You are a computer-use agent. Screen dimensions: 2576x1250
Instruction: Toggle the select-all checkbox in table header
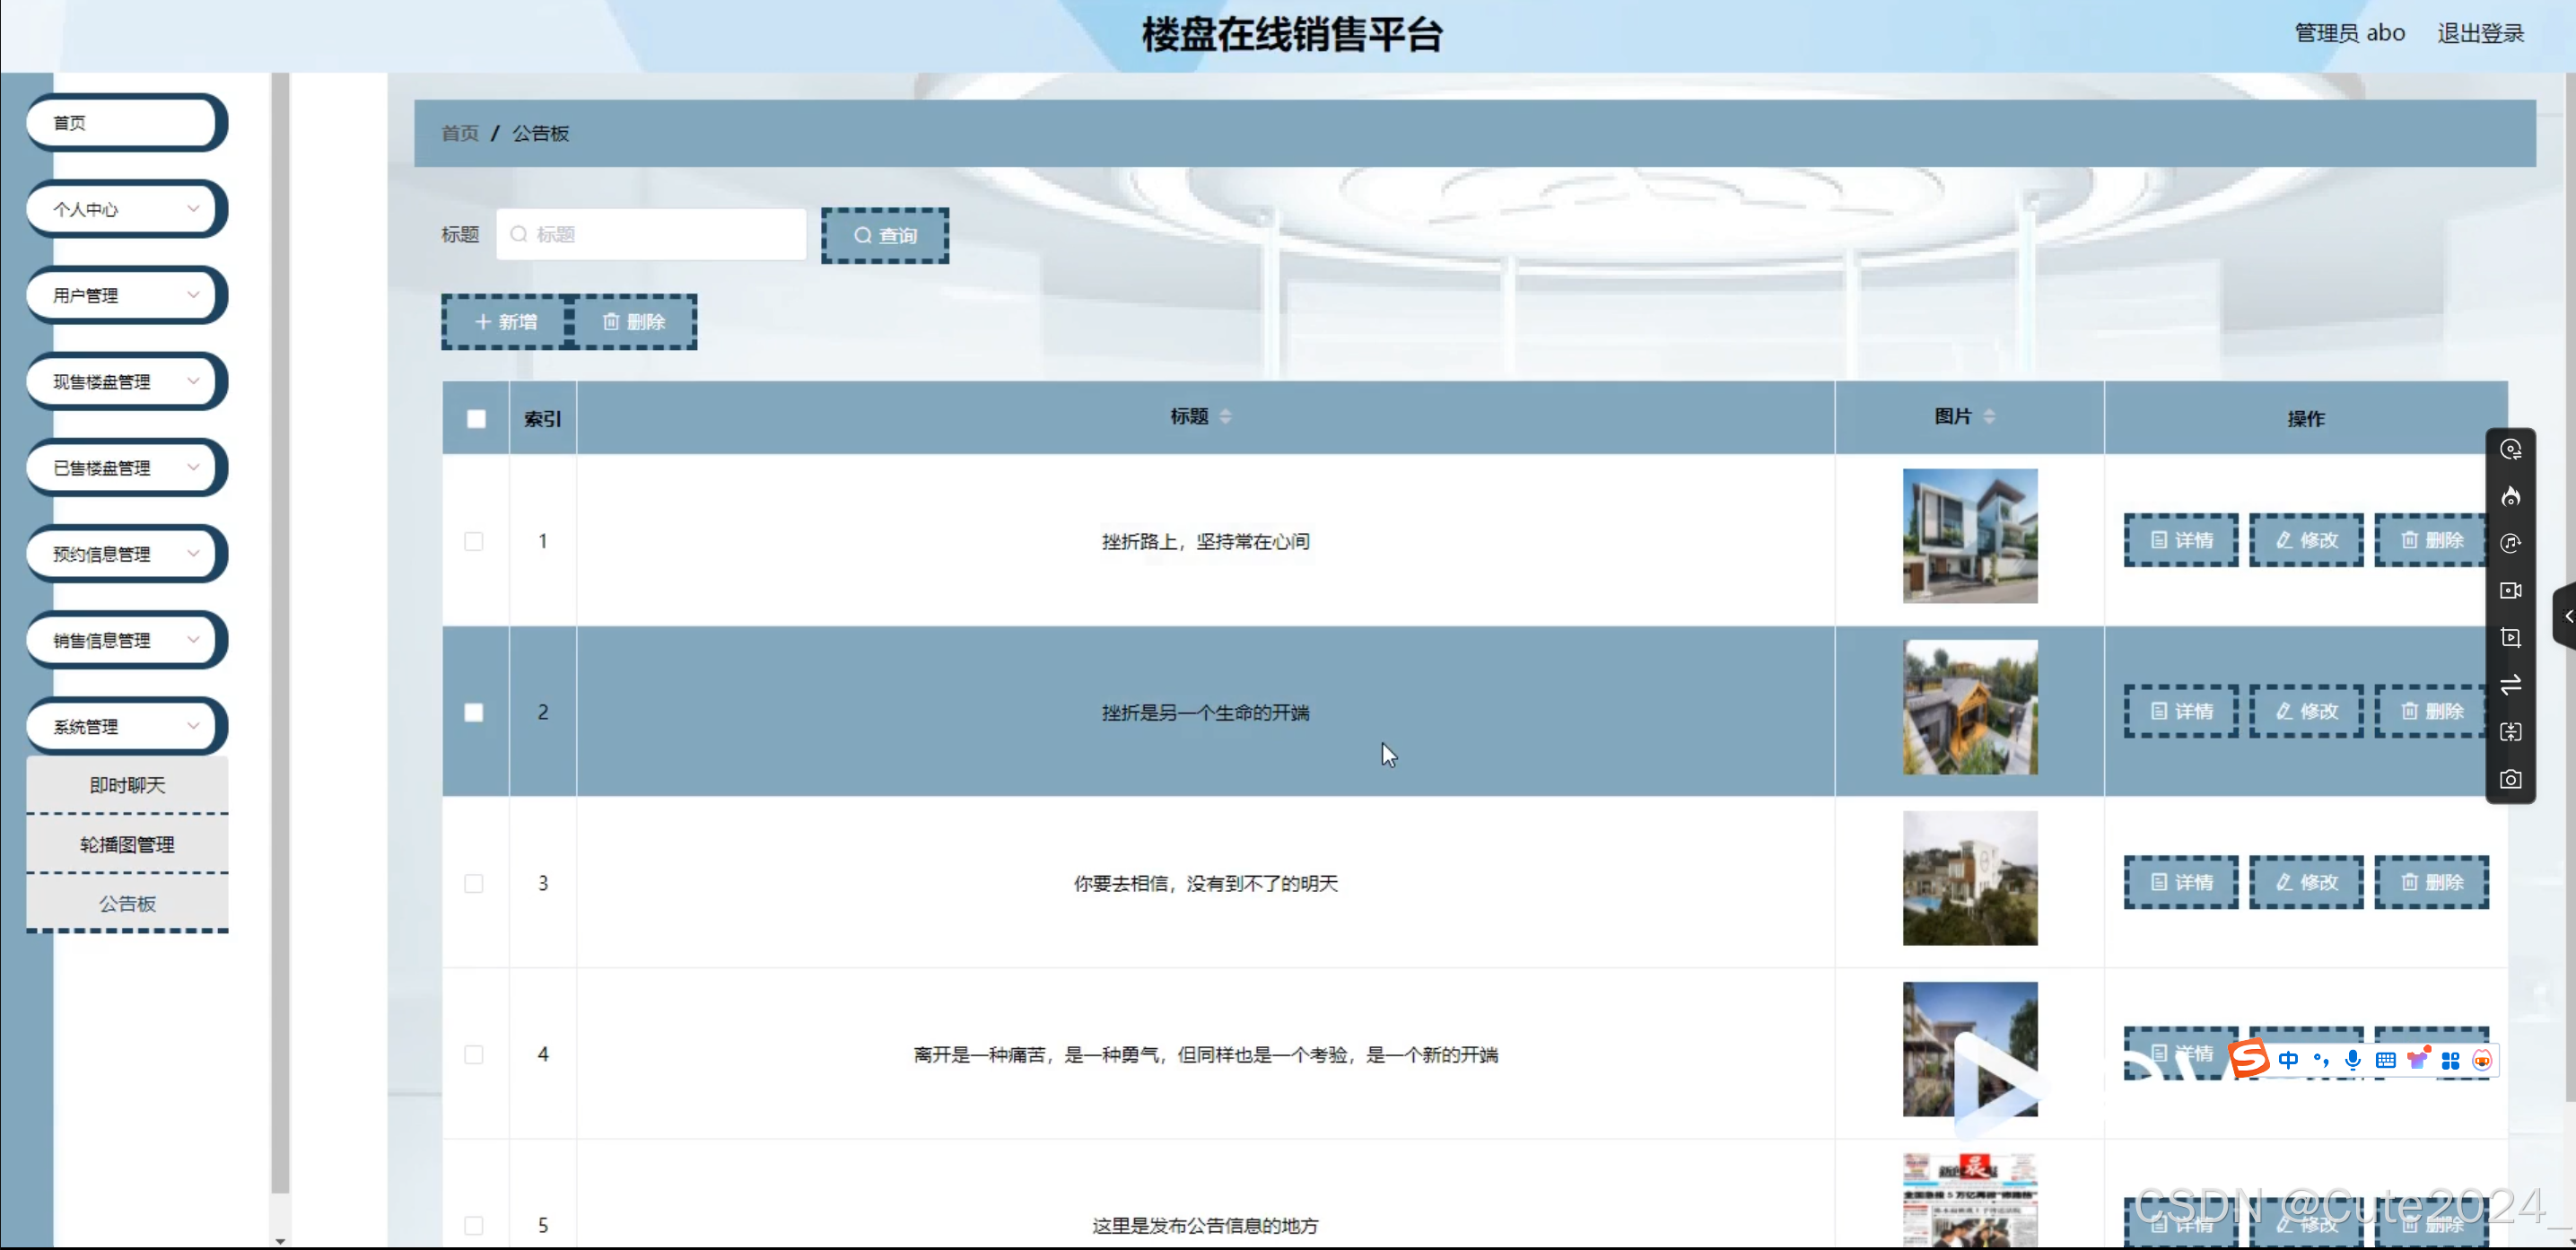pos(476,419)
